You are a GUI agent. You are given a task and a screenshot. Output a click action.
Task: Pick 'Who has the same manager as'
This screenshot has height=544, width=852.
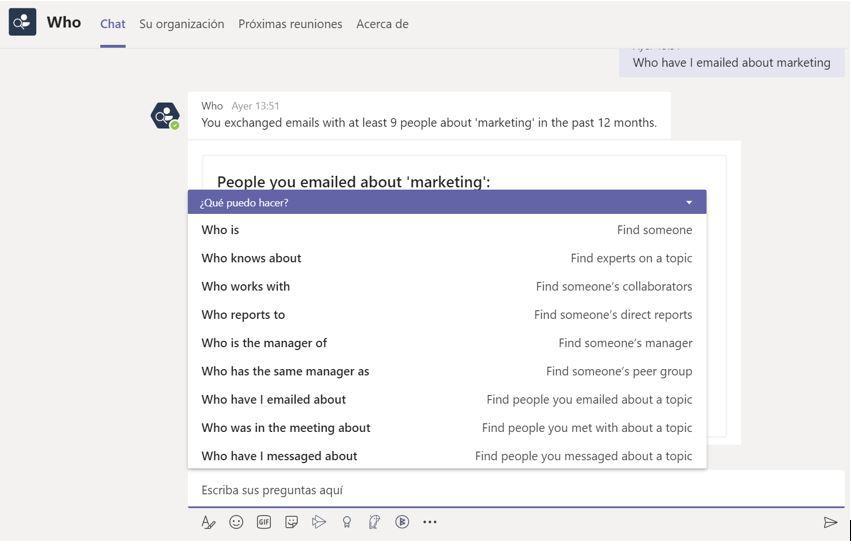coord(447,371)
